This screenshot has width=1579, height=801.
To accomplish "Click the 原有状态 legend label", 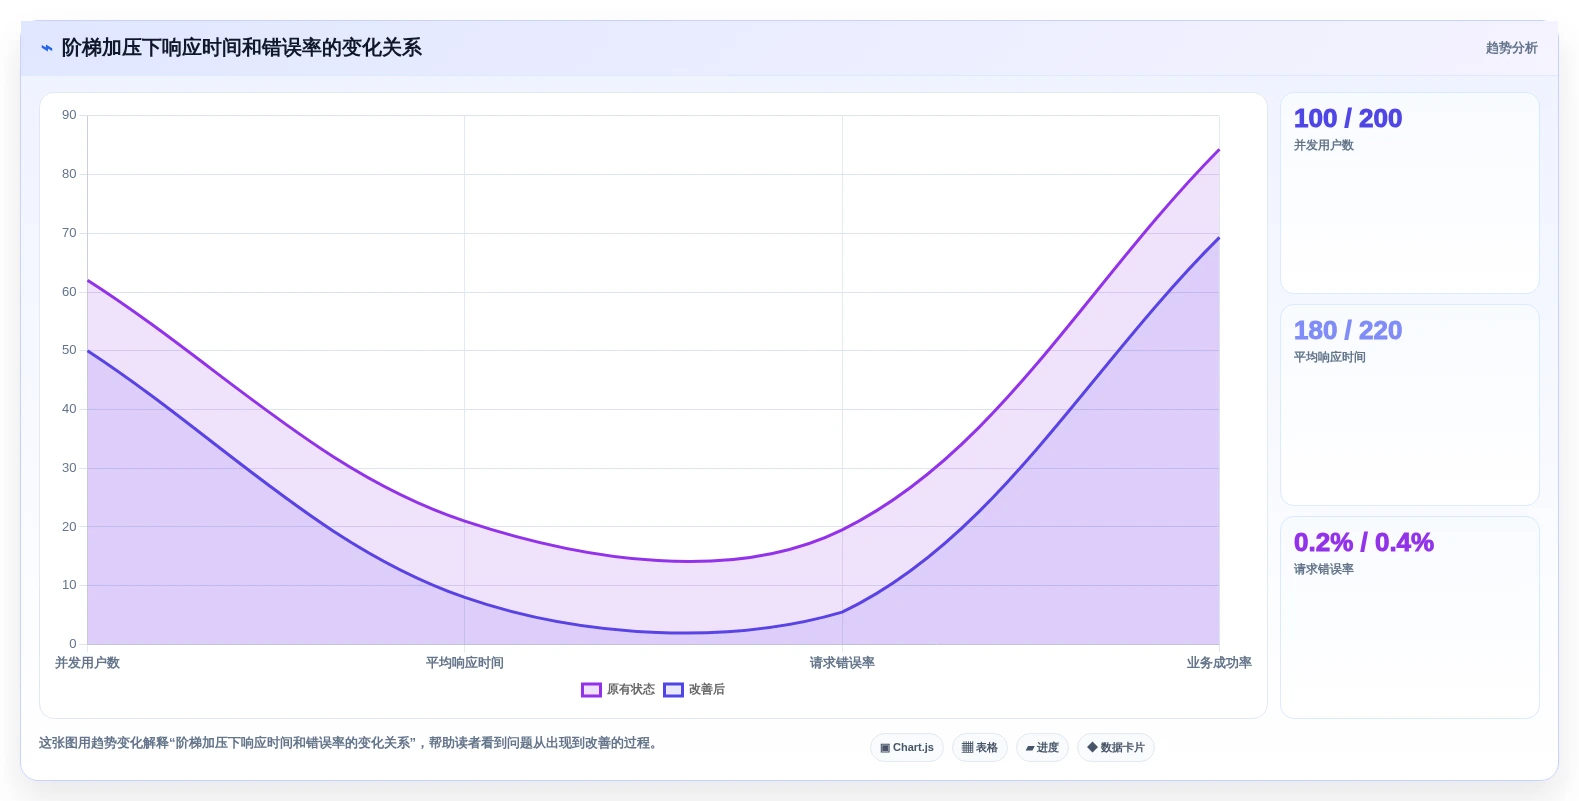I will coord(631,690).
